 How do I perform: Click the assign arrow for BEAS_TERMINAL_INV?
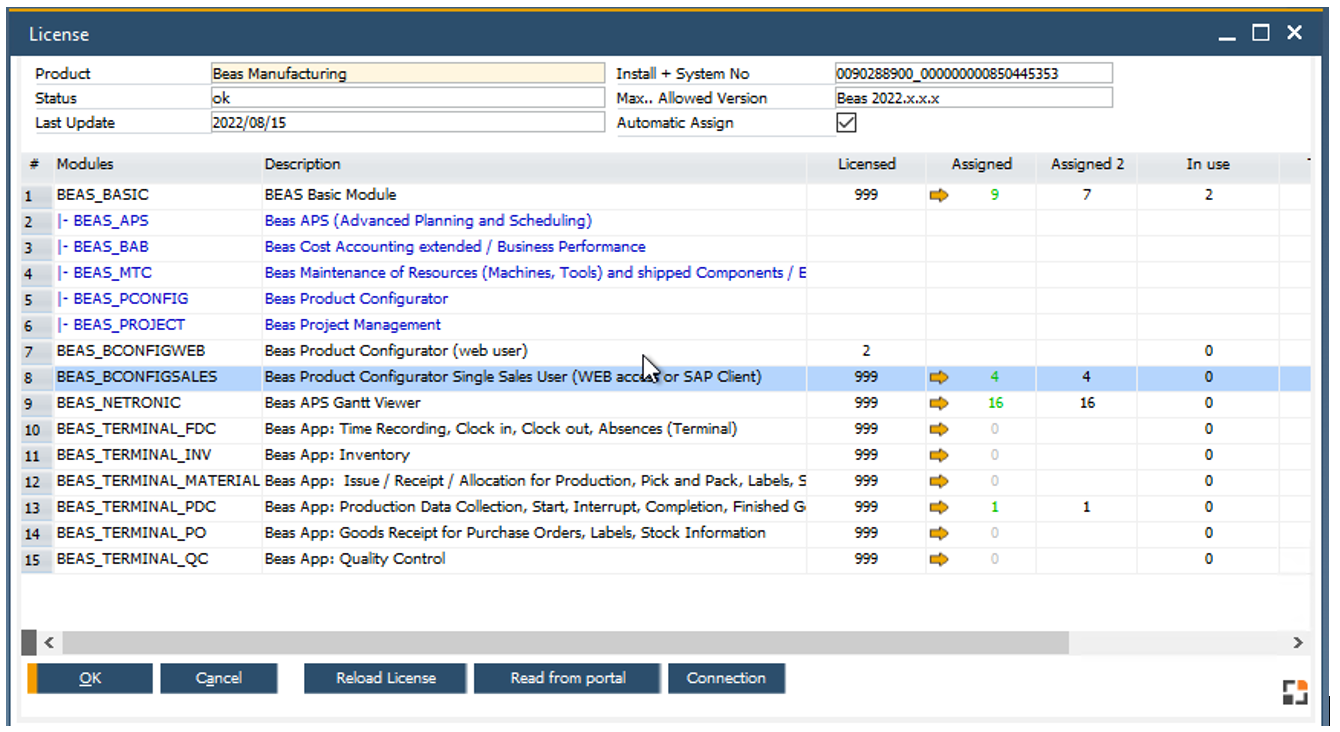pyautogui.click(x=939, y=454)
